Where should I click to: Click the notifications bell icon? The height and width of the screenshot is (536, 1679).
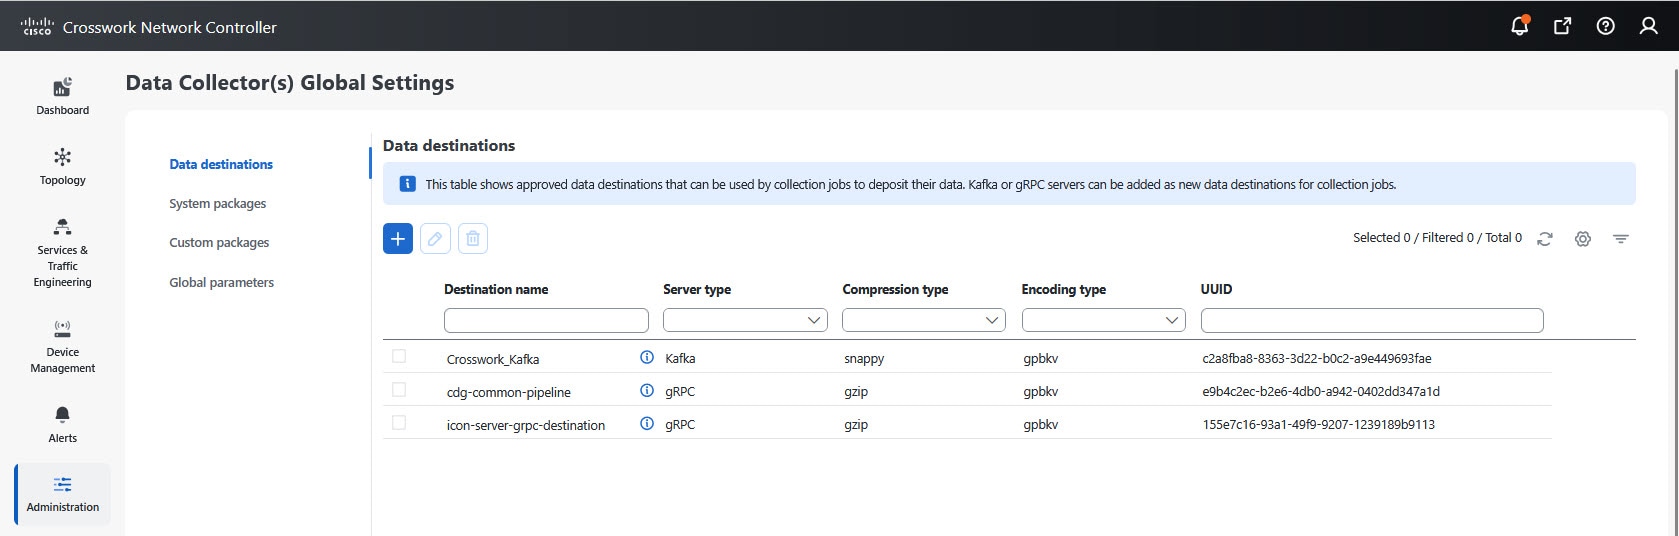1519,26
